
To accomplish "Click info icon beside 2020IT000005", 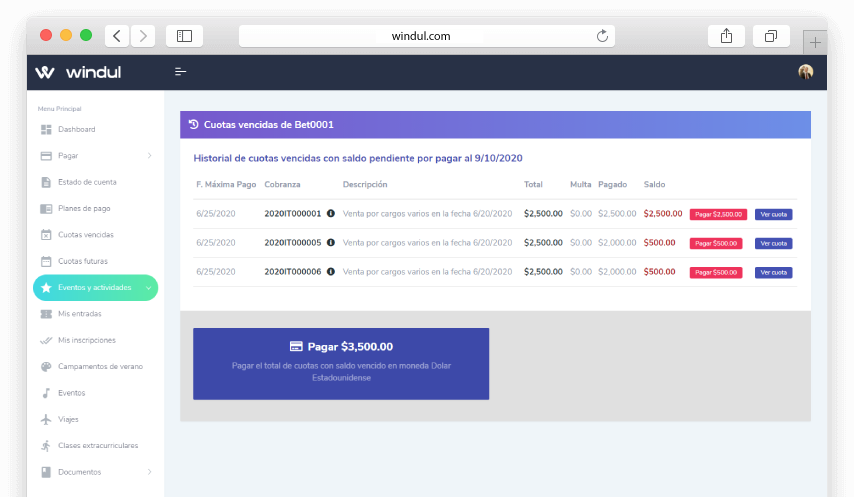I will [x=331, y=243].
